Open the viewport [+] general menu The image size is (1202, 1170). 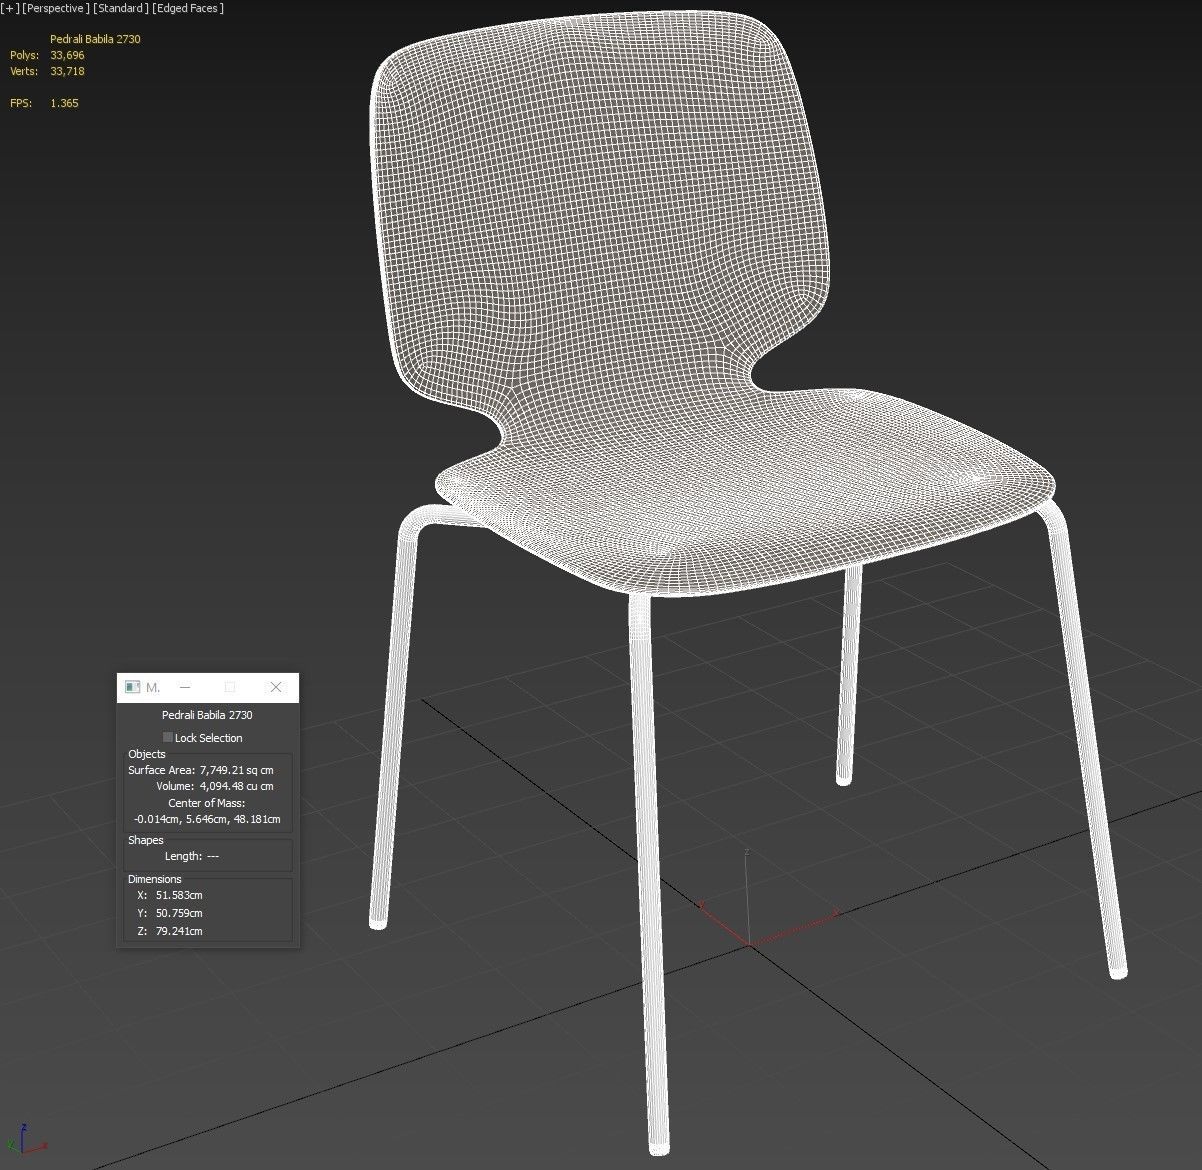pos(10,8)
